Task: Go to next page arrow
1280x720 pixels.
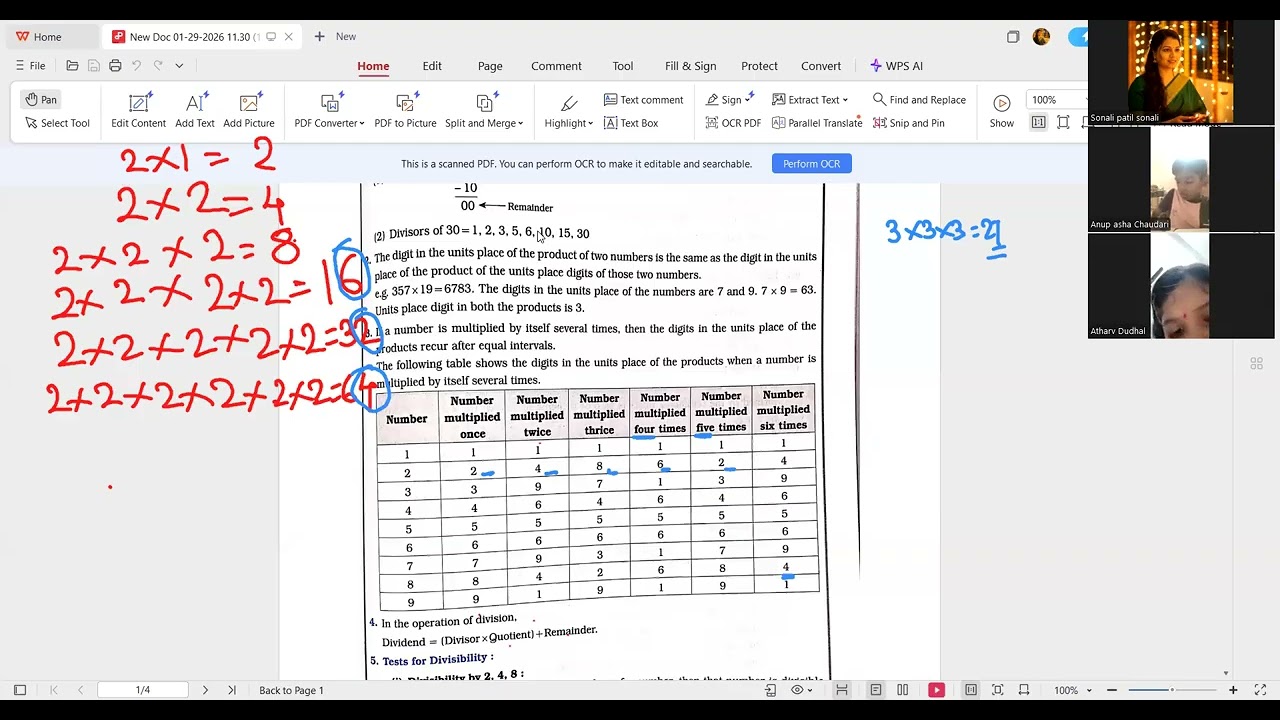Action: pos(205,690)
